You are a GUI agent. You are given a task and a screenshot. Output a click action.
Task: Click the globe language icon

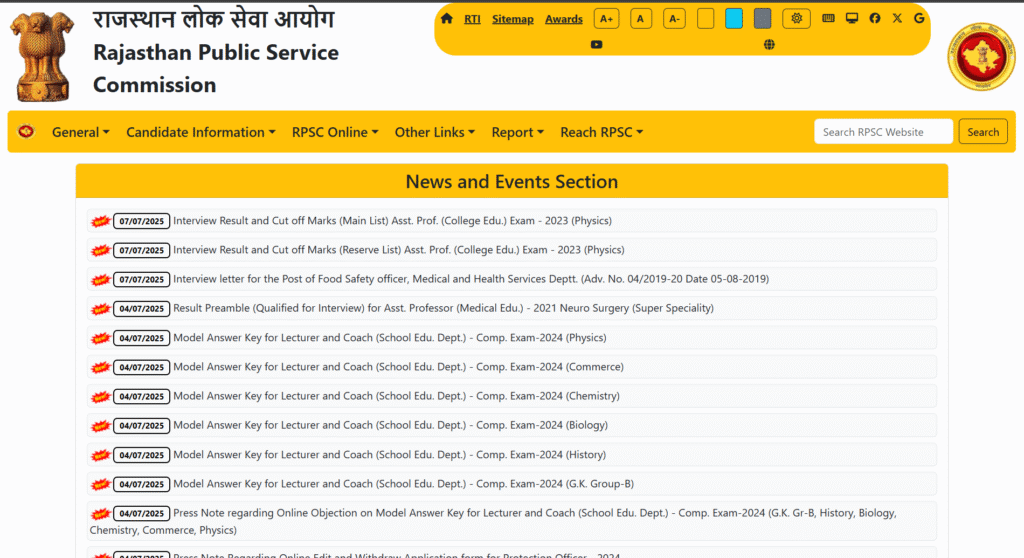click(769, 44)
